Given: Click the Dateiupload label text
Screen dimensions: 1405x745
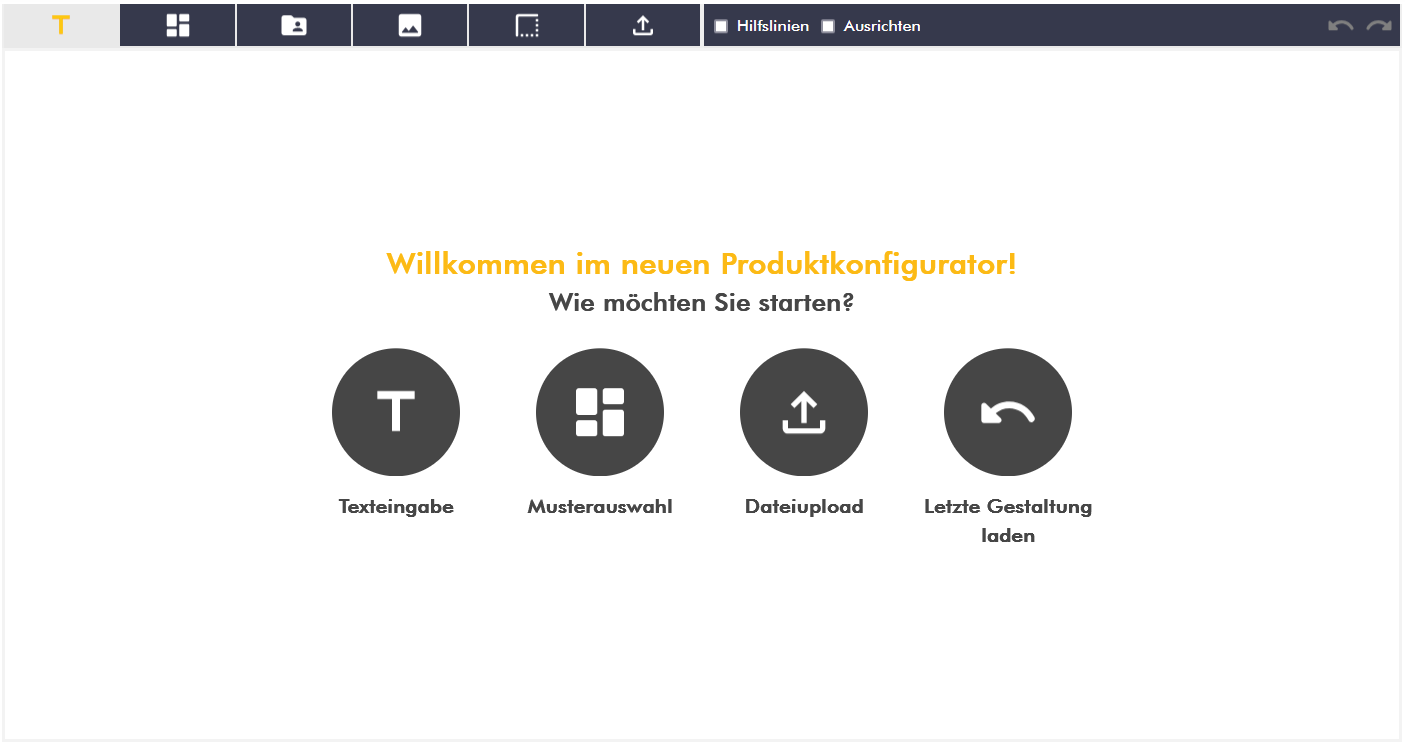Looking at the screenshot, I should coord(804,506).
